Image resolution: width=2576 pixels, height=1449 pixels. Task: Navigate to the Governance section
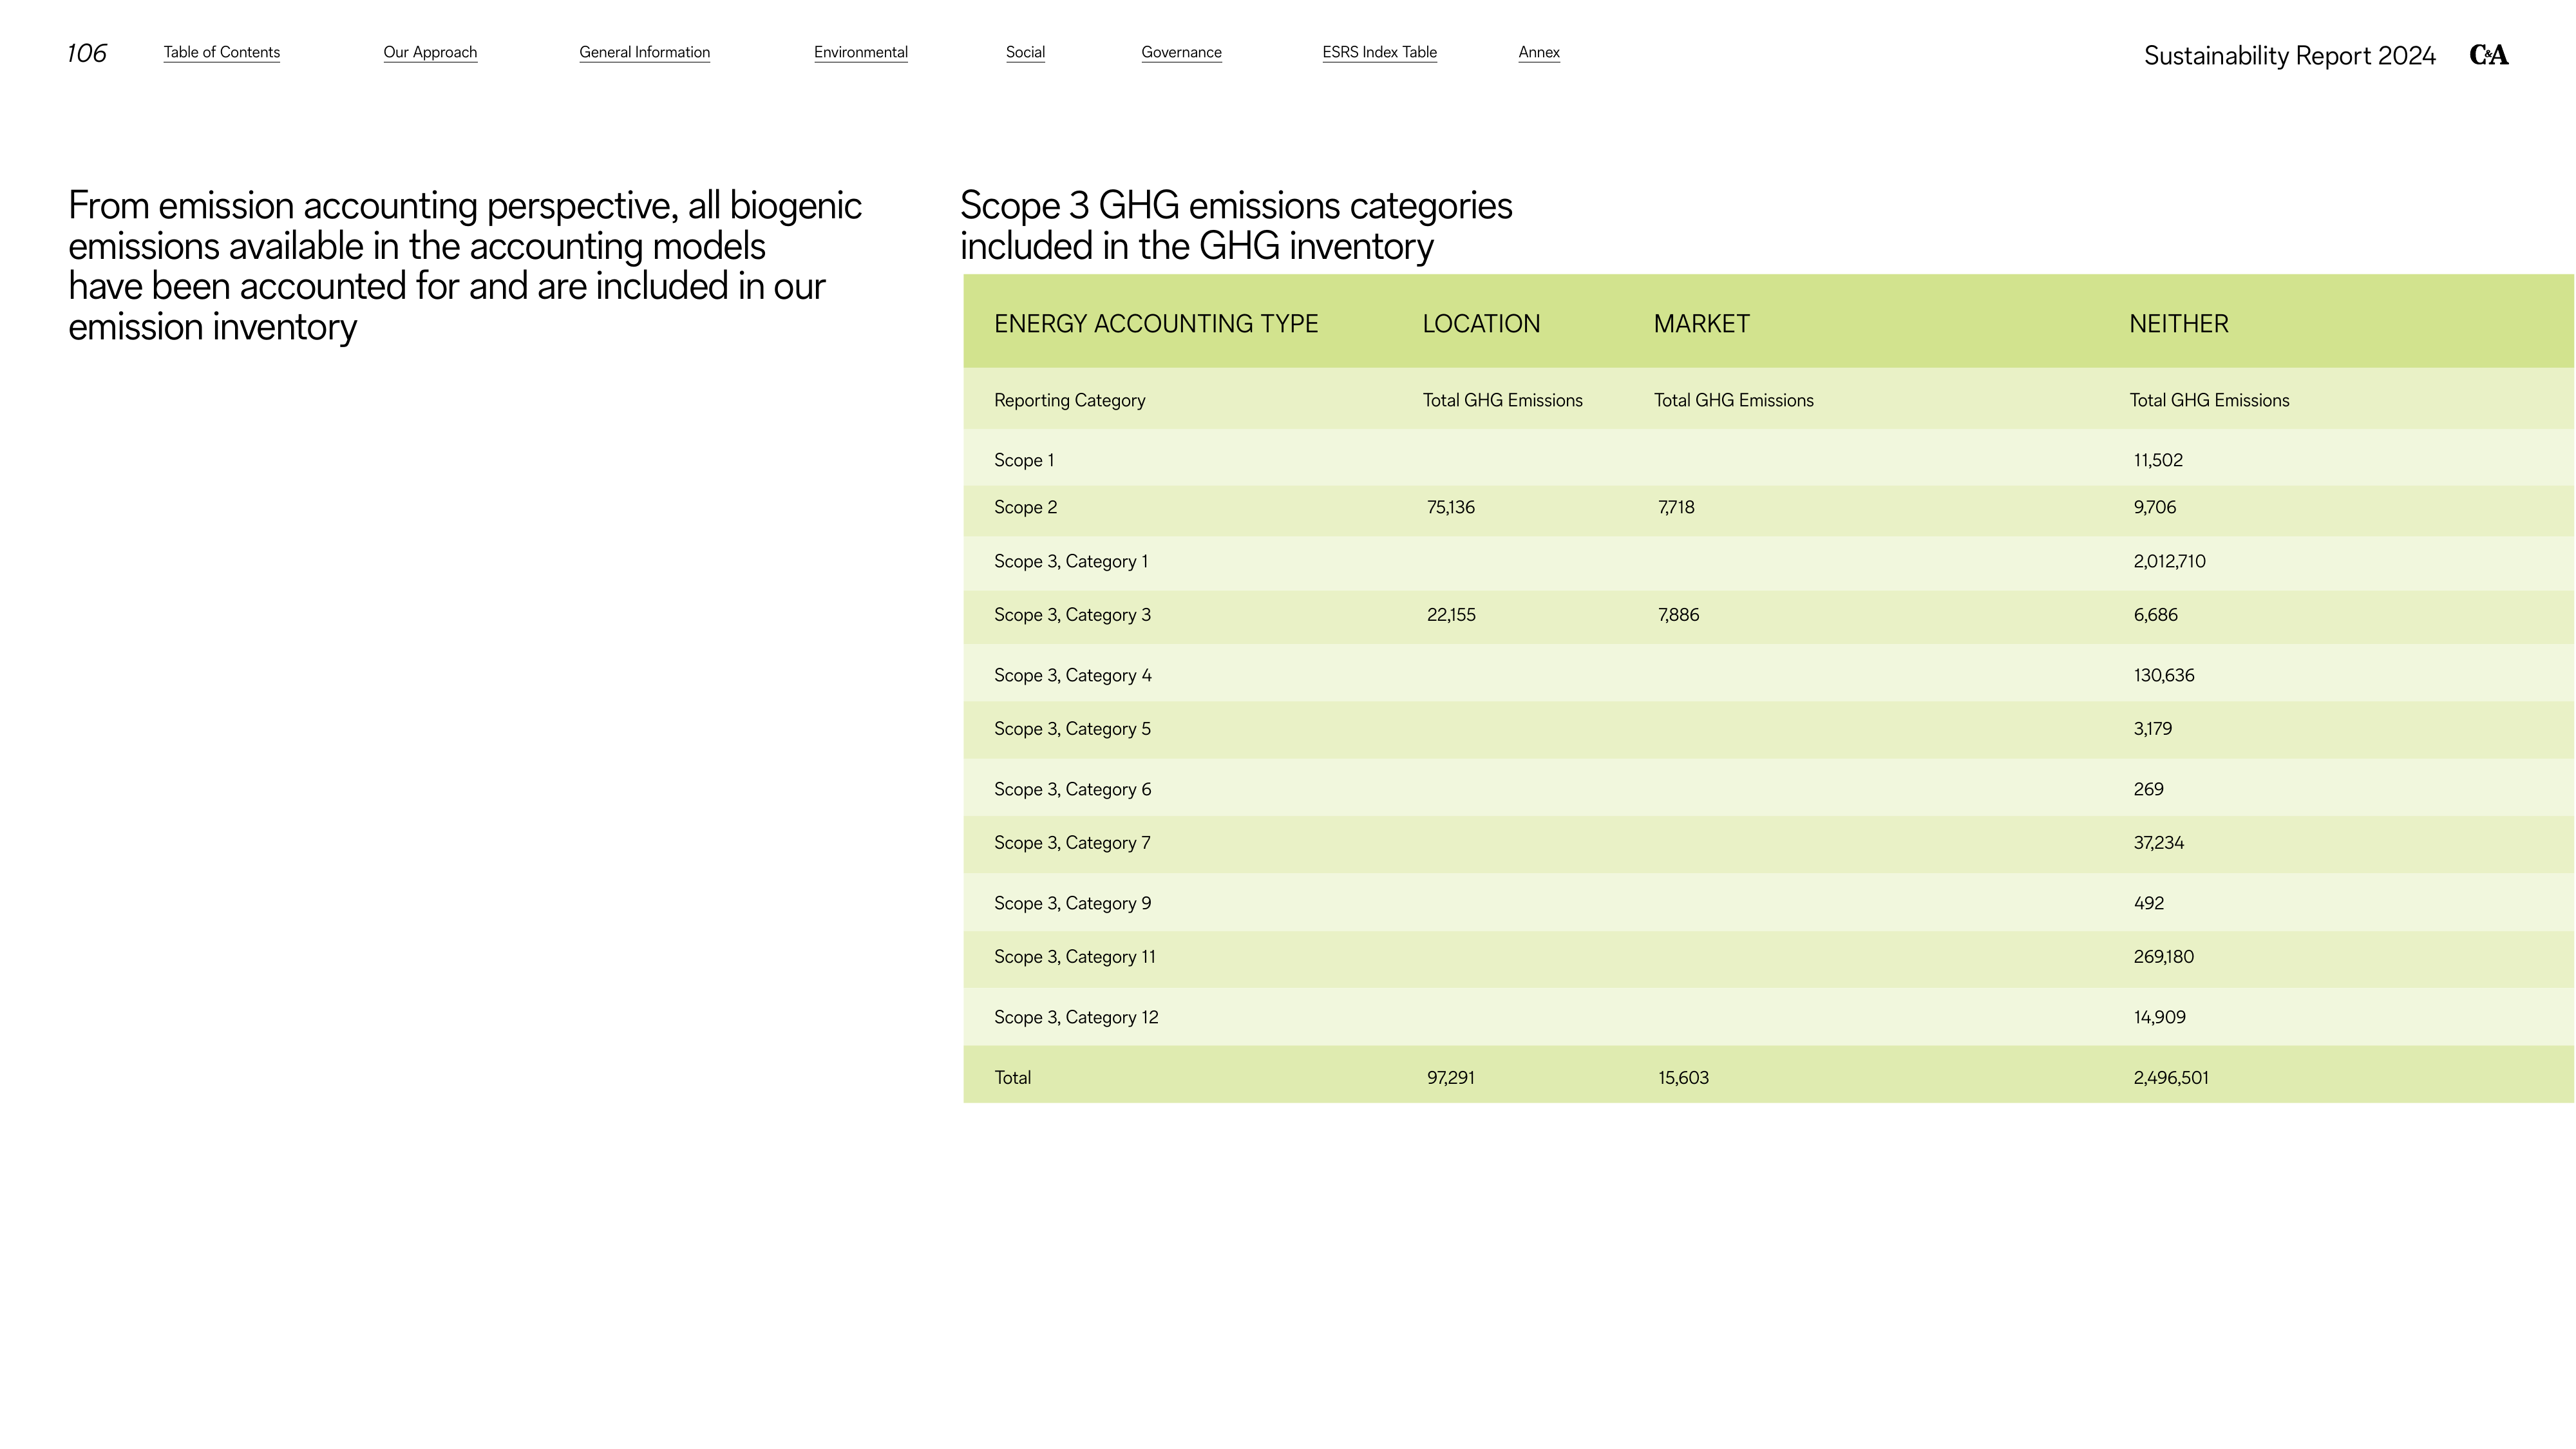(1181, 52)
